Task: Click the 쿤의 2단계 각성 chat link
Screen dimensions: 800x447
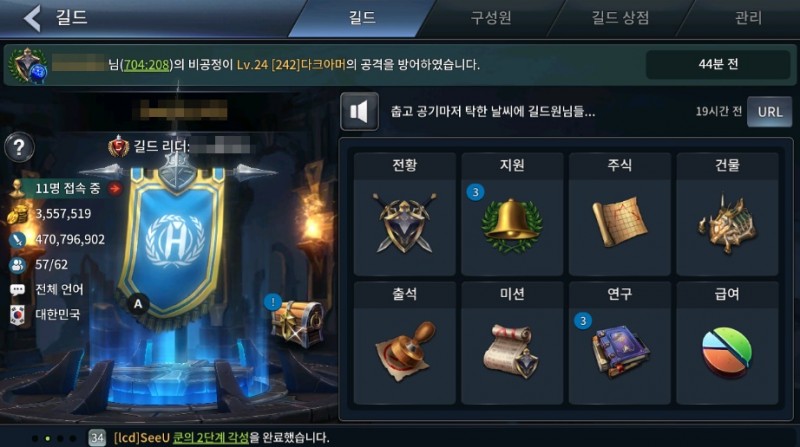Action: 210,437
